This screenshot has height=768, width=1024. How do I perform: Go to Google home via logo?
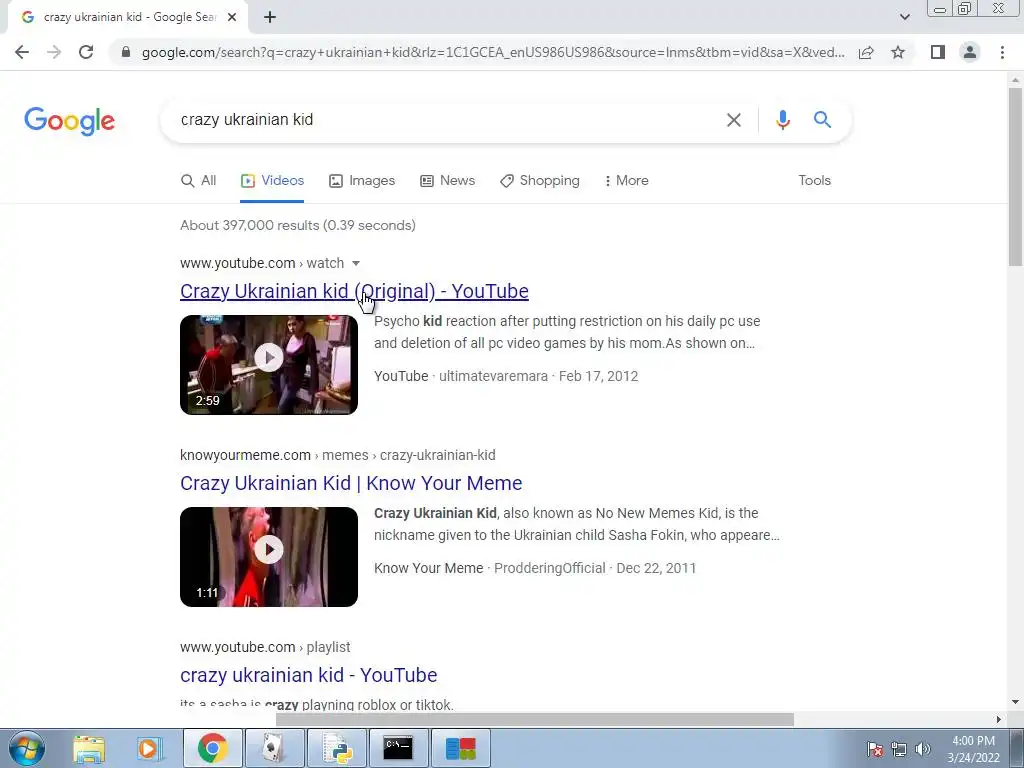(69, 121)
